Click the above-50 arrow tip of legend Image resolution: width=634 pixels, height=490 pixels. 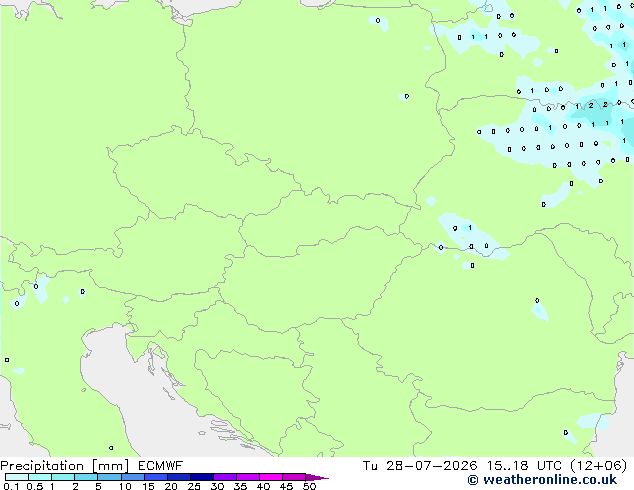pos(317,478)
